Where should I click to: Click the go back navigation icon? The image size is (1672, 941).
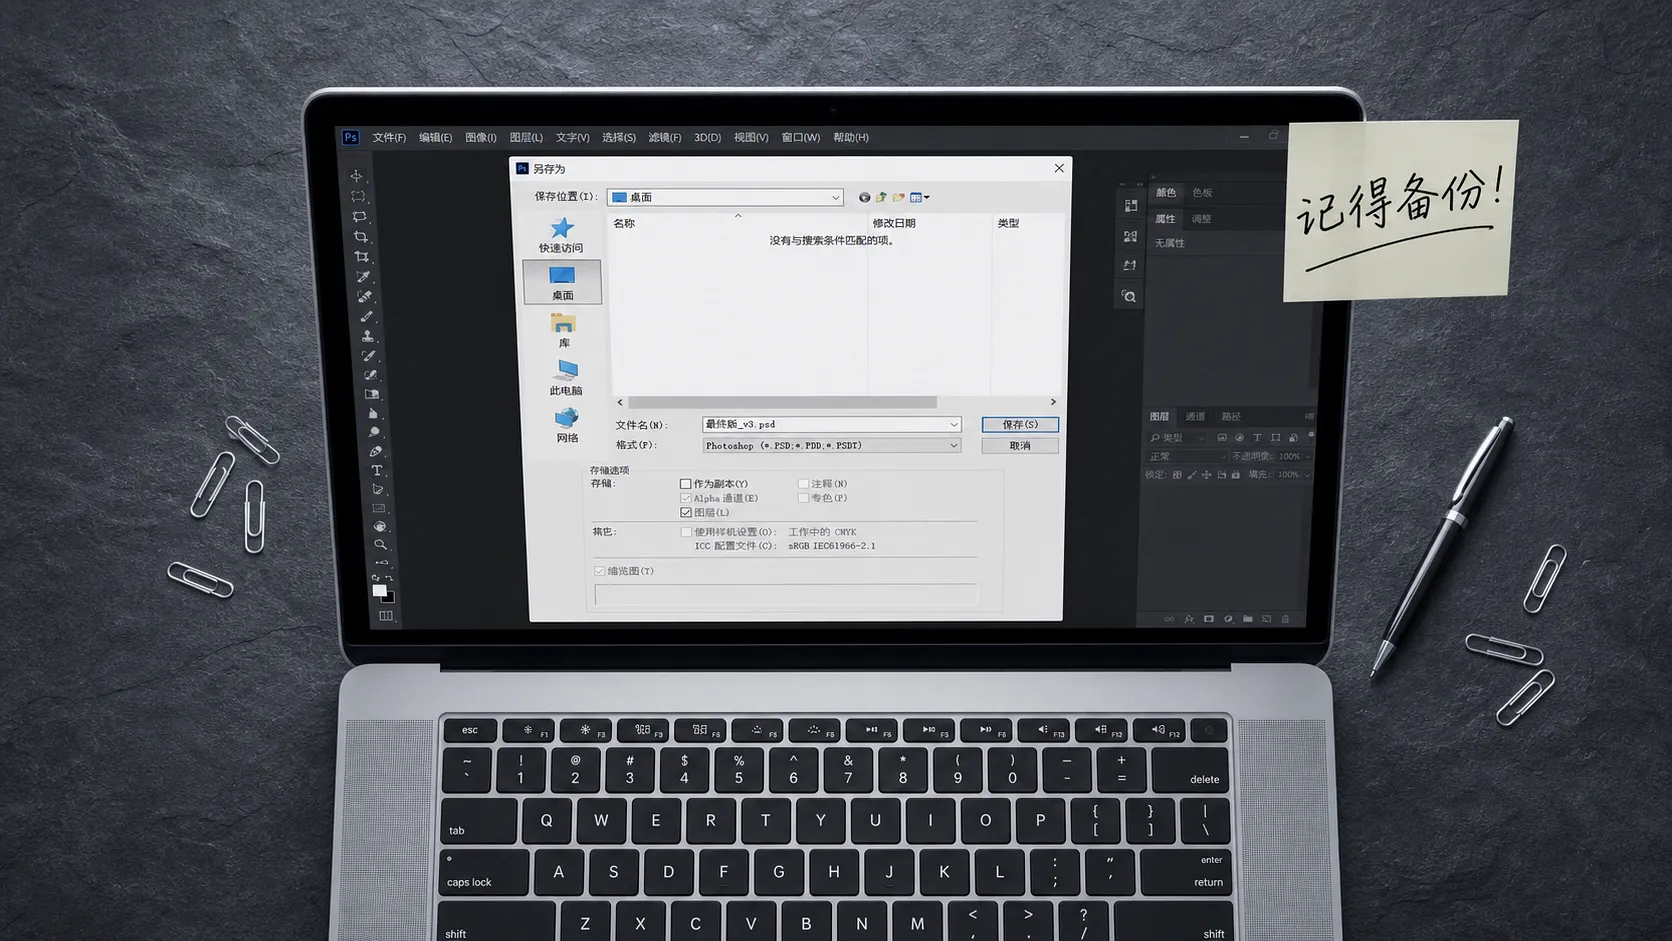click(x=864, y=197)
